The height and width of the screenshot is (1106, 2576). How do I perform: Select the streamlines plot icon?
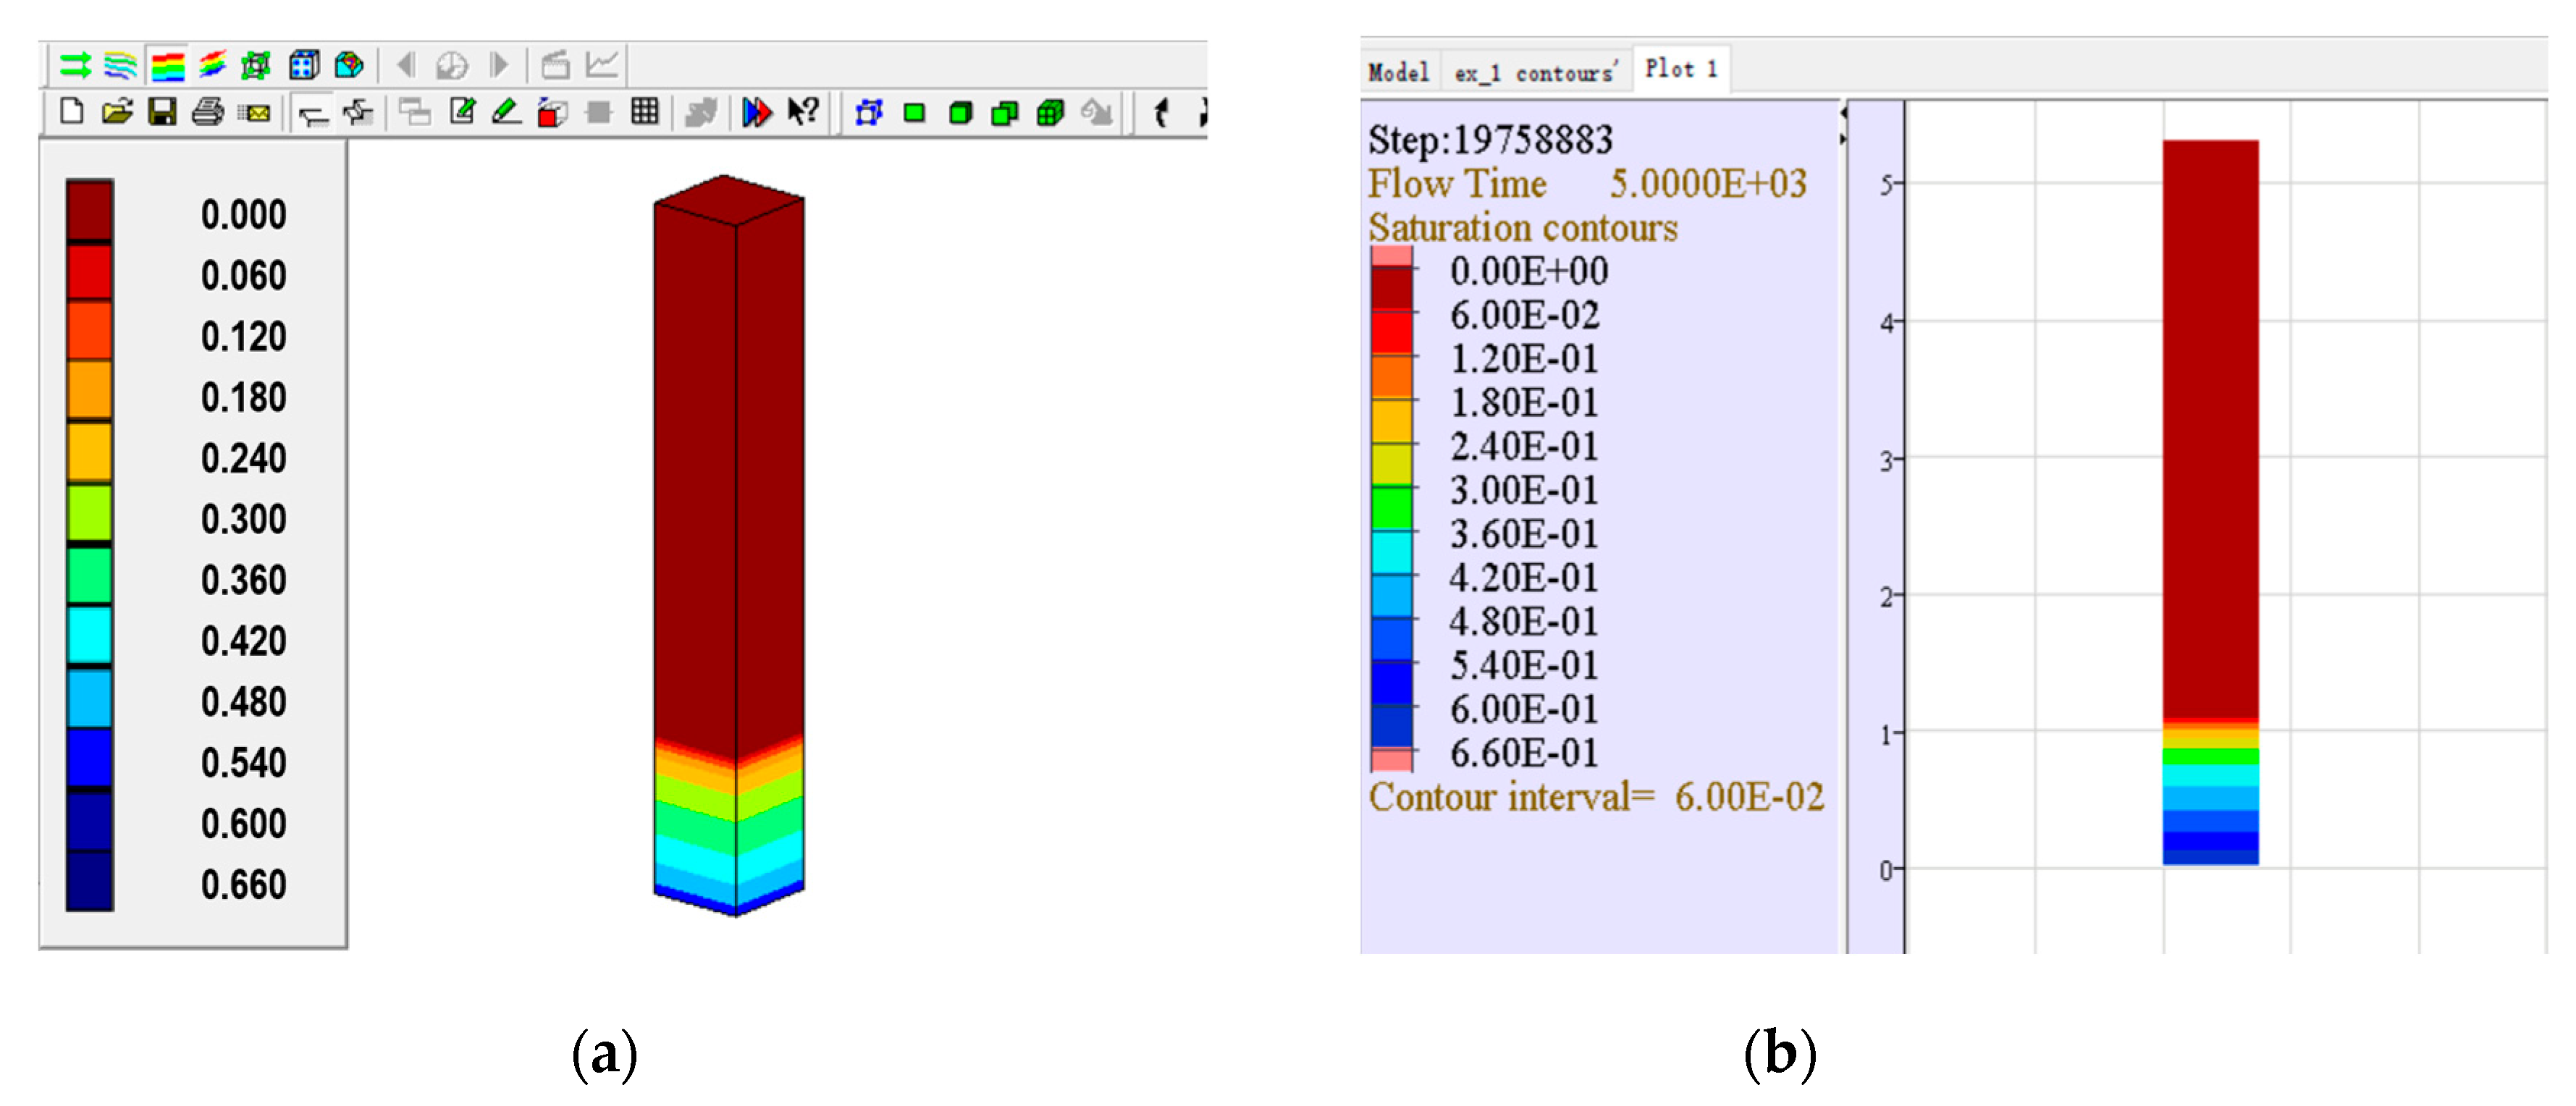(120, 66)
